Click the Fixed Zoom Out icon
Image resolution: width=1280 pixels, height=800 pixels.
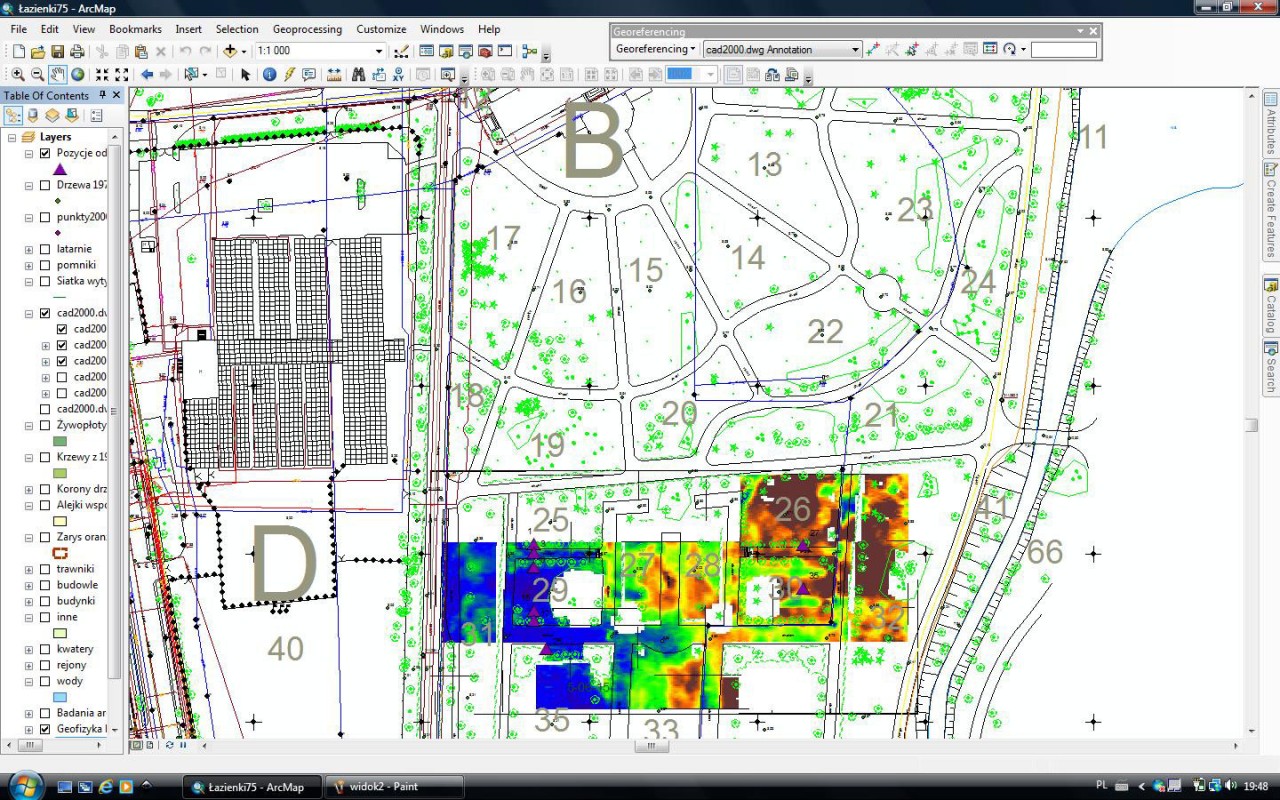(122, 74)
